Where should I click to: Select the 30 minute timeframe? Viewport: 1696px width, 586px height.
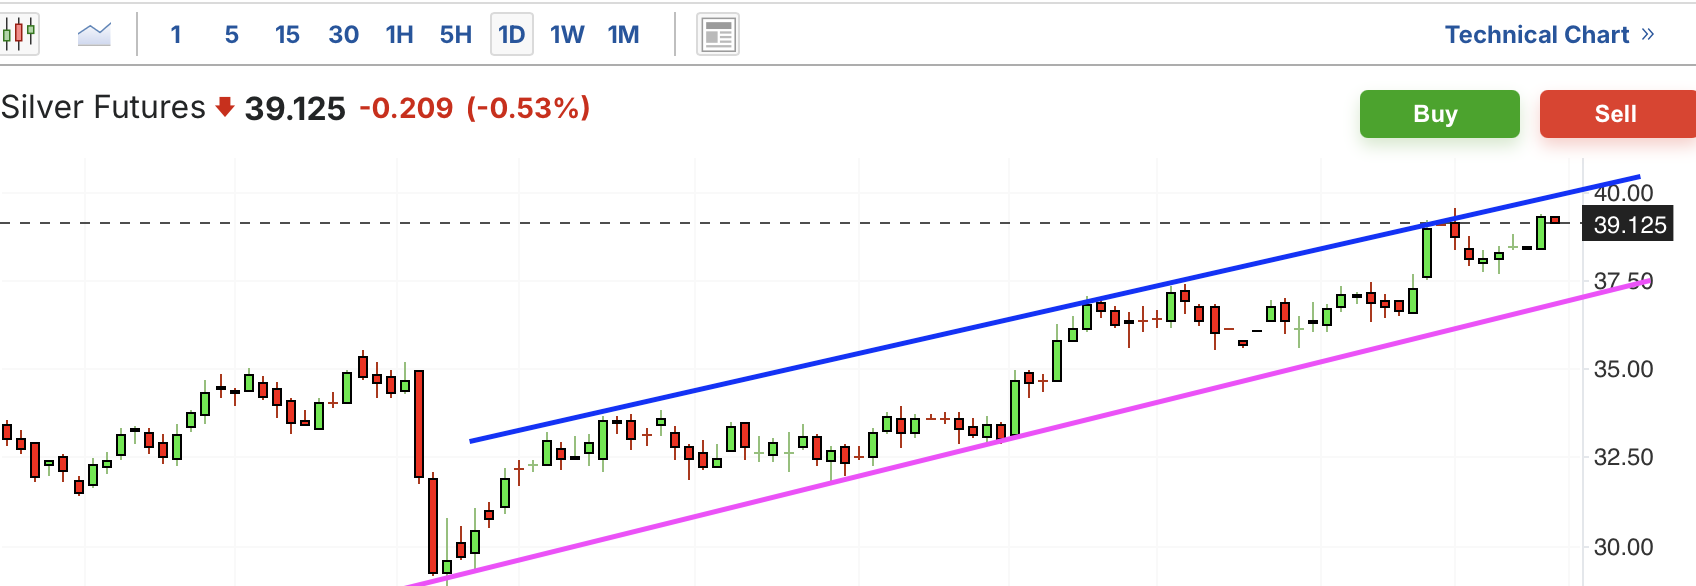343,35
